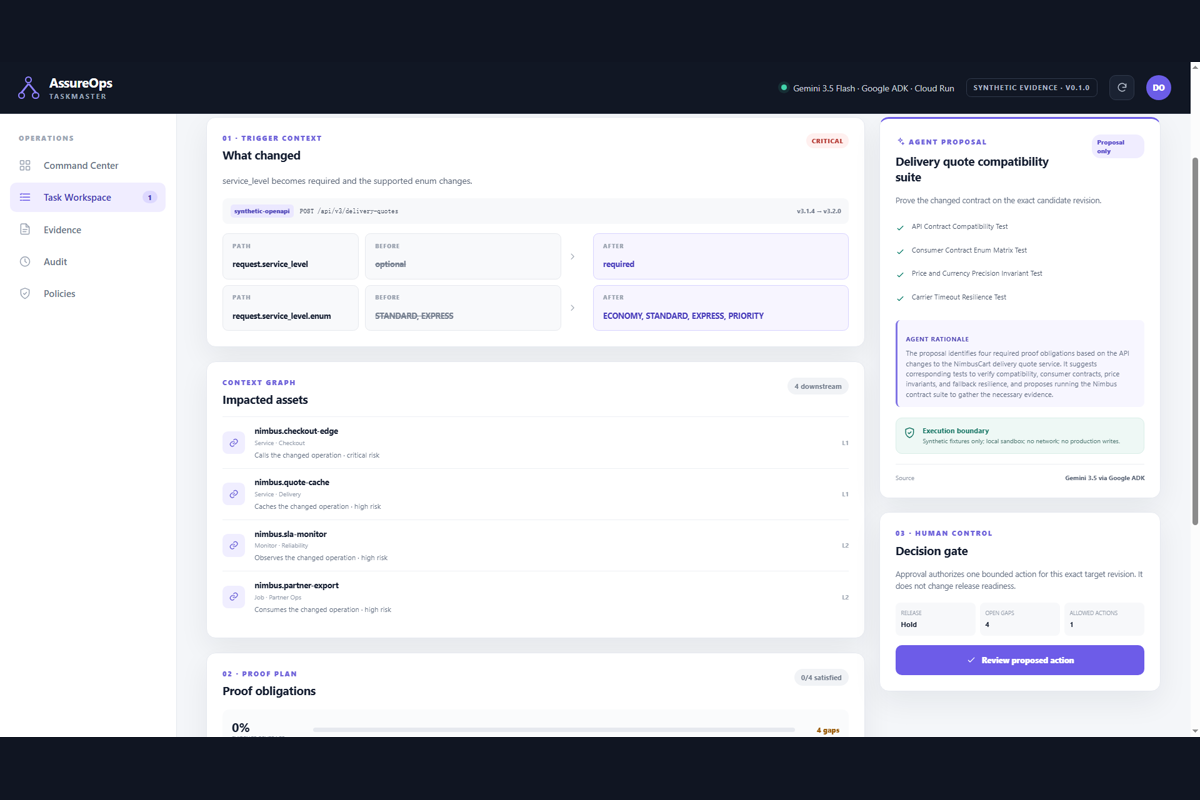Click the v3.1.4 → v3.2.0 version text
1200x800 pixels.
819,212
